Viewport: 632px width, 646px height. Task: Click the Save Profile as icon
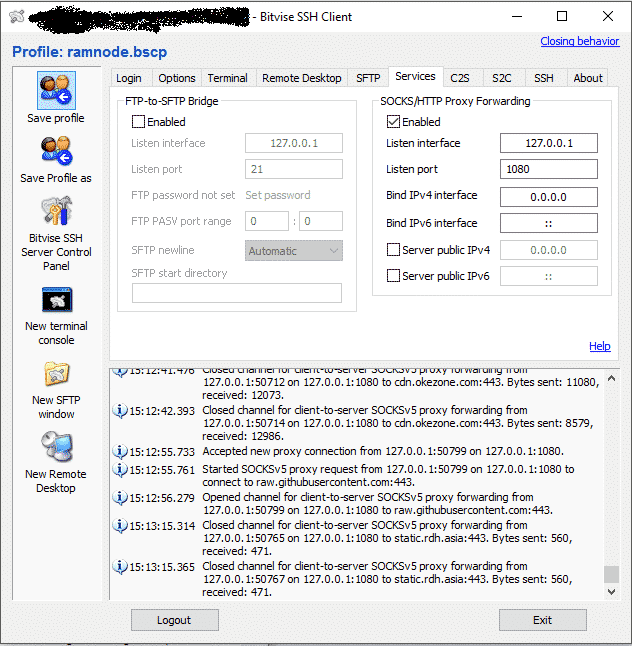(56, 150)
